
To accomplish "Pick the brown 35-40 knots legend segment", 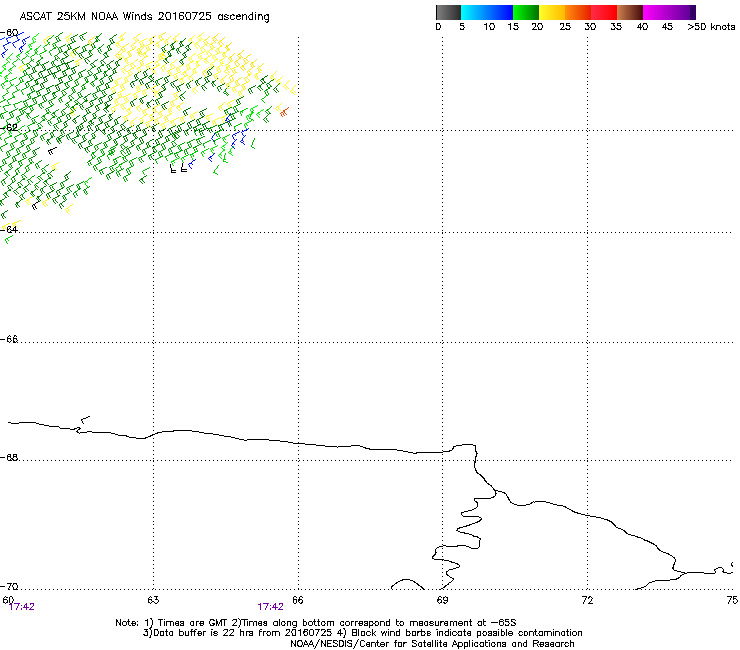I will [x=630, y=12].
